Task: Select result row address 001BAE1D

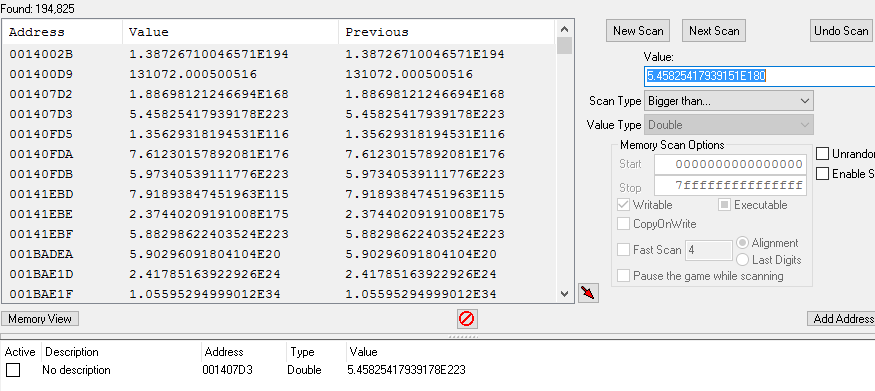Action: [x=41, y=274]
